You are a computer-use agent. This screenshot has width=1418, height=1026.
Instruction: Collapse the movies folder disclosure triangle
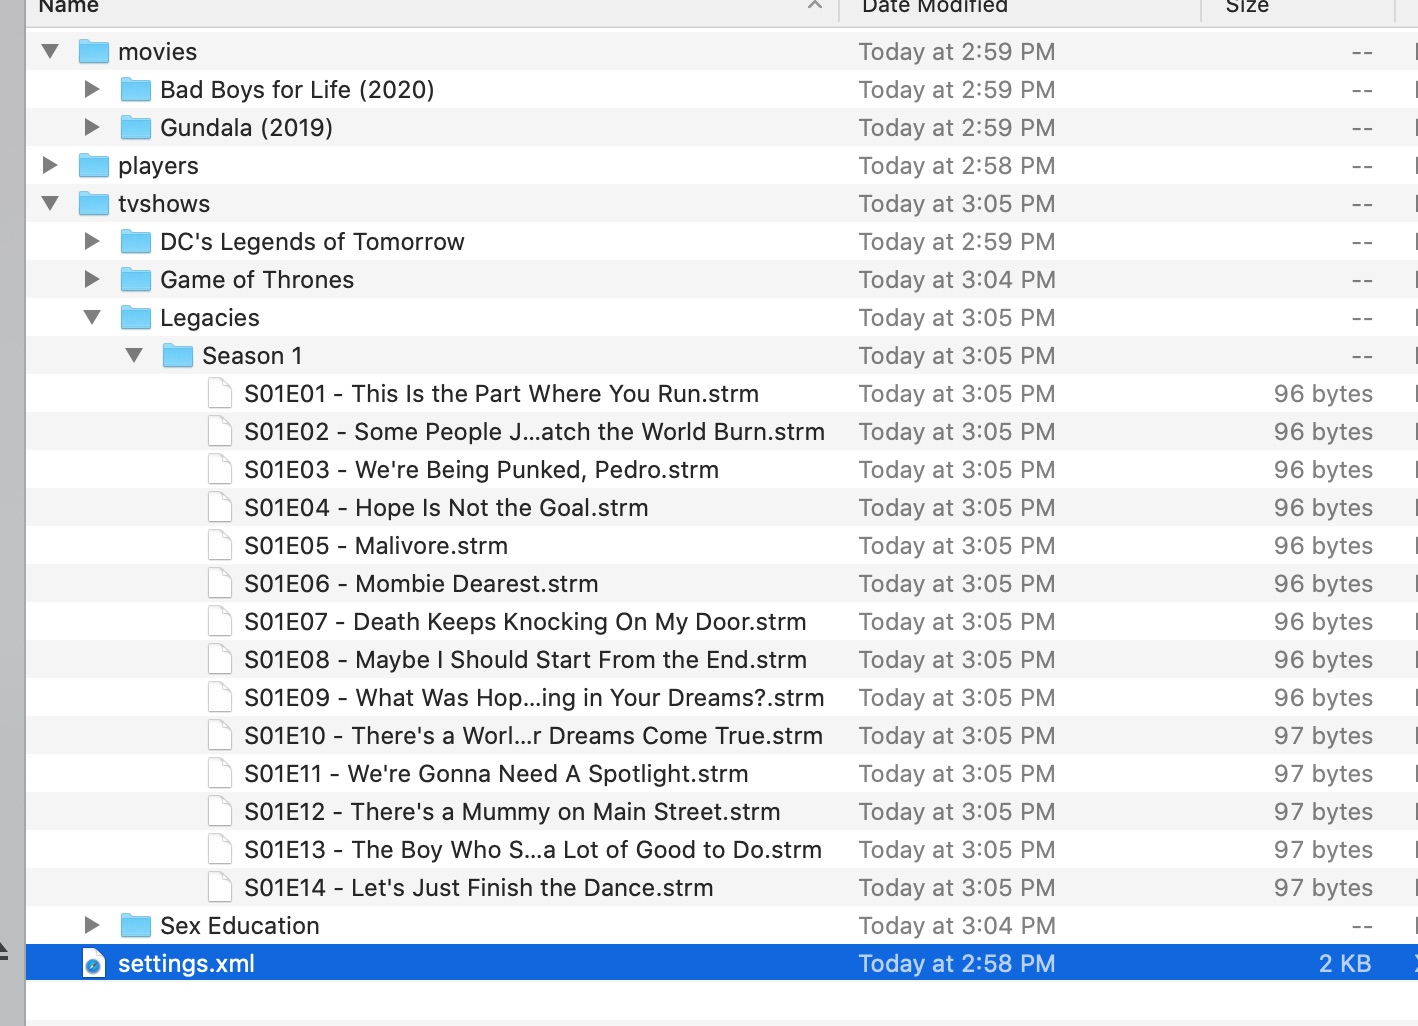pyautogui.click(x=50, y=51)
